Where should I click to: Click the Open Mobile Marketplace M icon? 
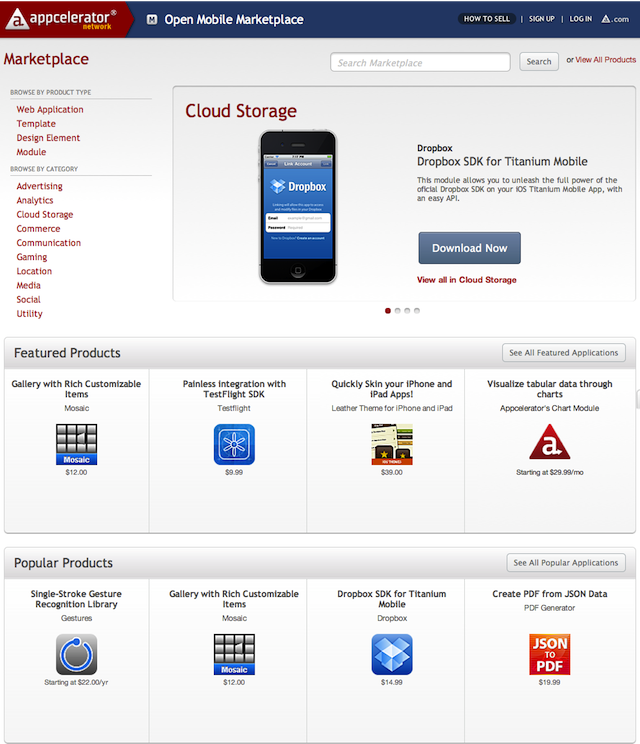point(152,19)
